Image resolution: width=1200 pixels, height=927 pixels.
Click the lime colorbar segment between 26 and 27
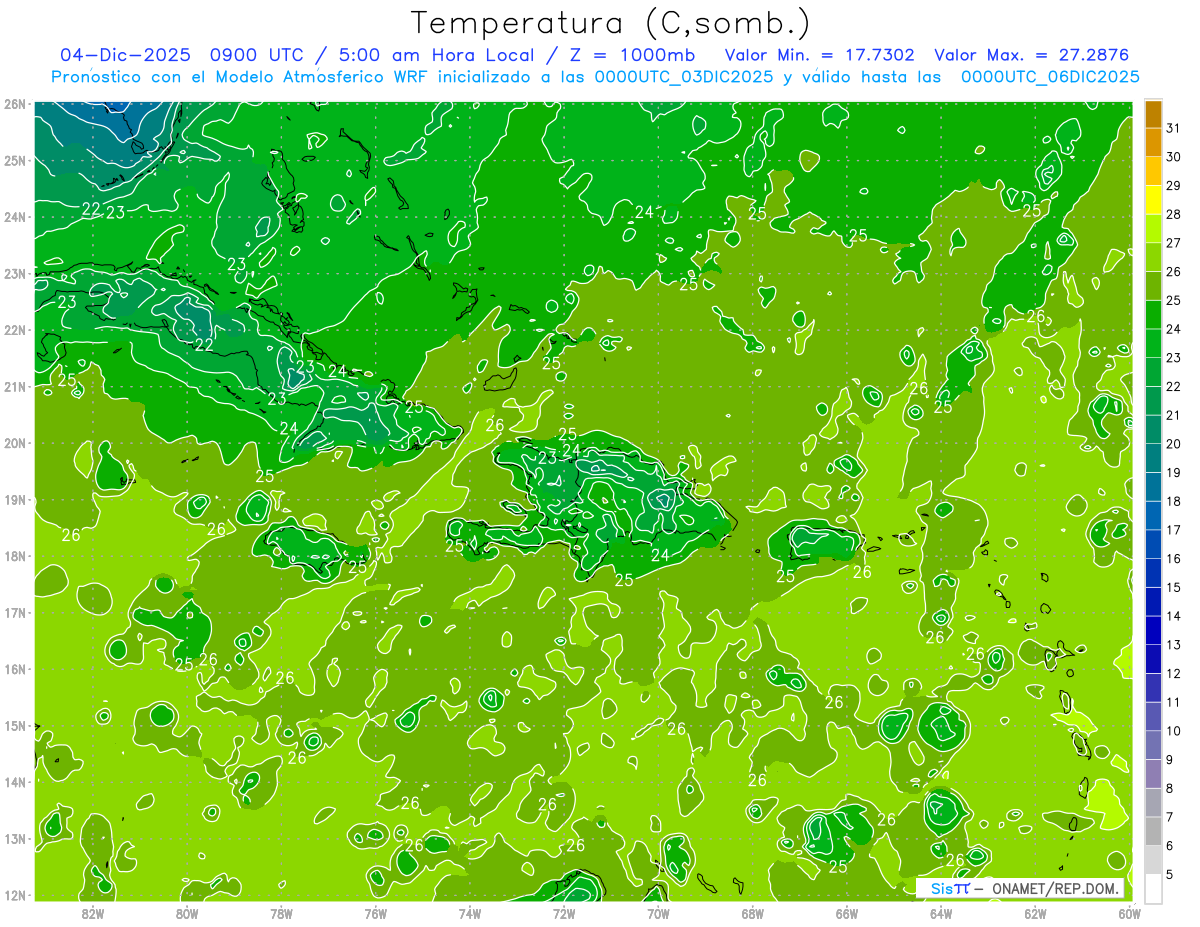click(x=1153, y=257)
